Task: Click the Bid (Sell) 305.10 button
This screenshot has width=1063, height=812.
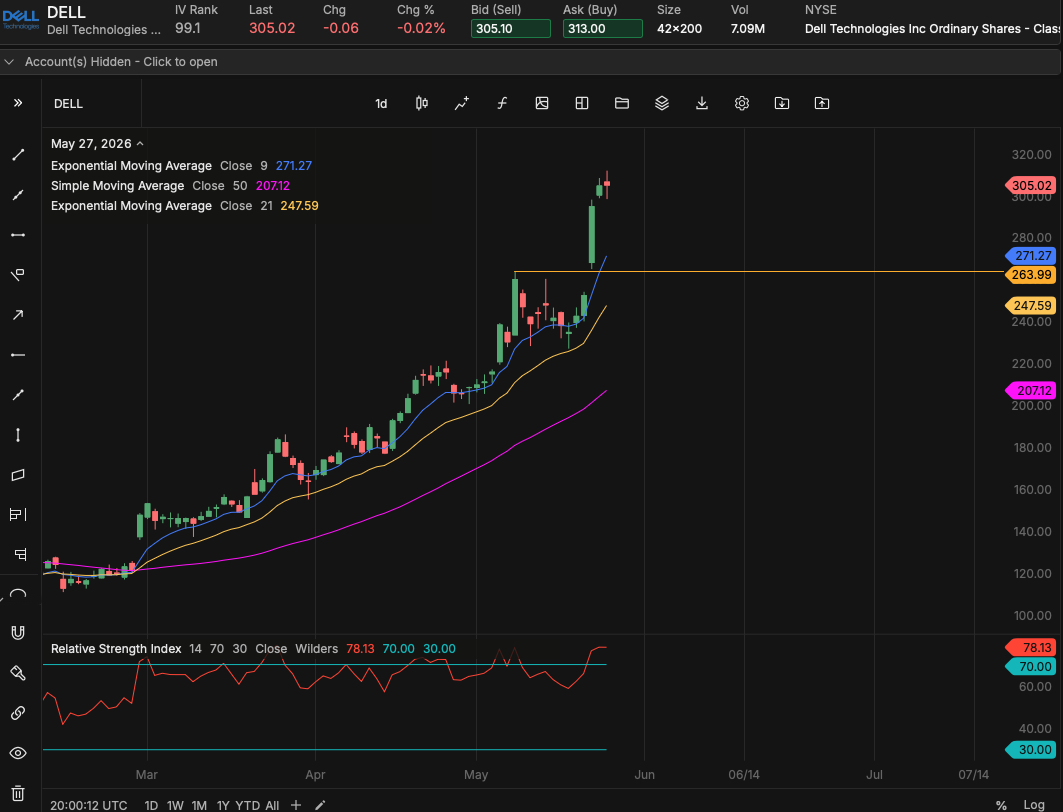Action: pyautogui.click(x=510, y=28)
